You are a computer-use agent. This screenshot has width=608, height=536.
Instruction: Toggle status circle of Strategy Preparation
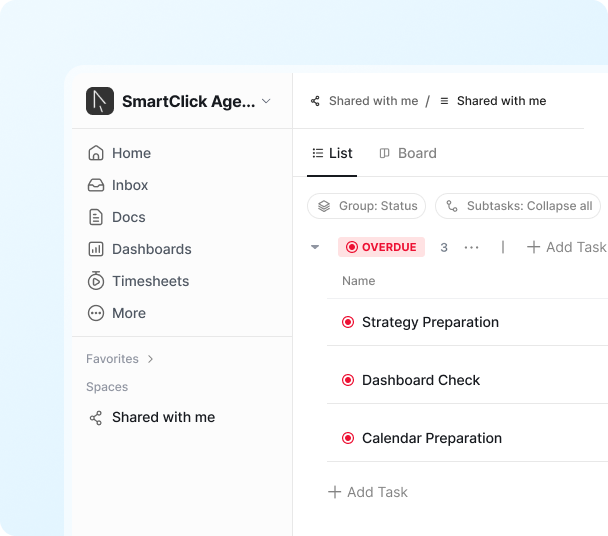[348, 322]
